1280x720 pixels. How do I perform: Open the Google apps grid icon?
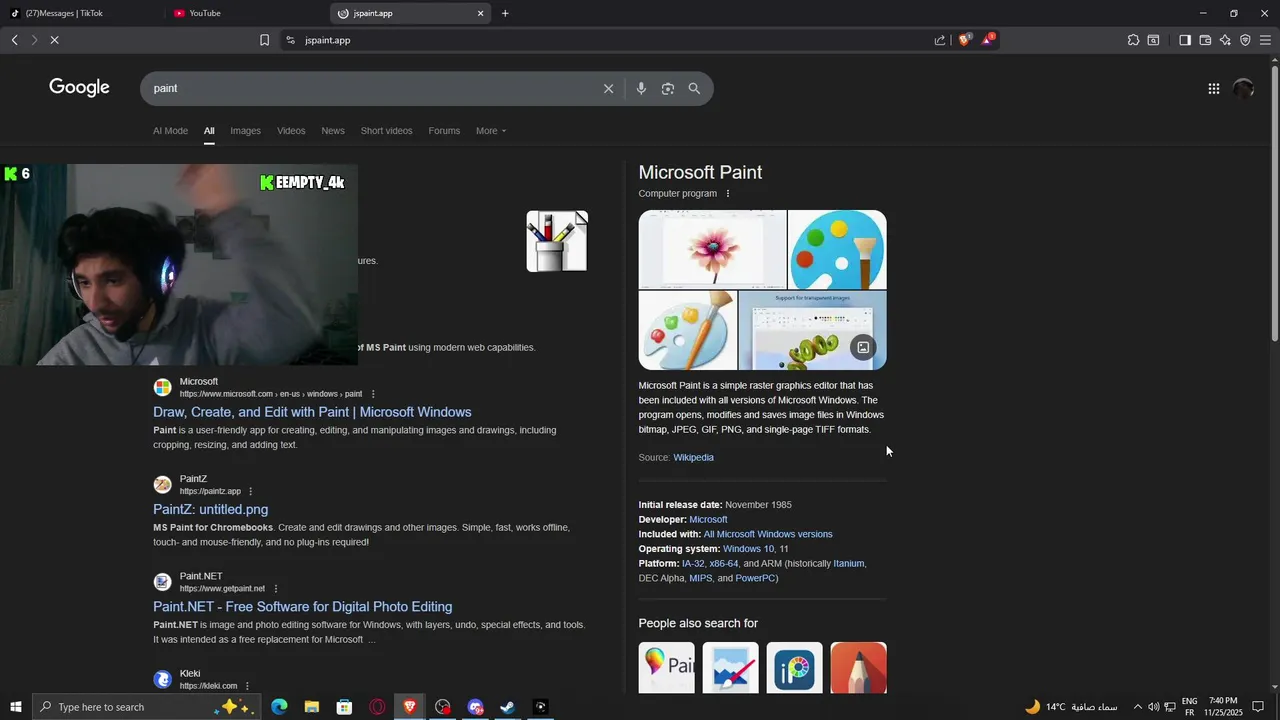point(1213,89)
